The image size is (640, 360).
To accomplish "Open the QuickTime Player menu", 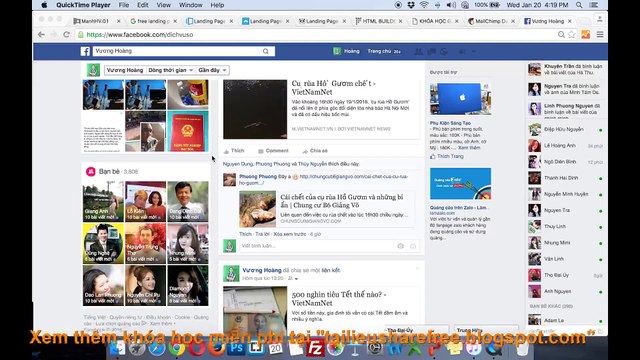I will click(x=83, y=5).
